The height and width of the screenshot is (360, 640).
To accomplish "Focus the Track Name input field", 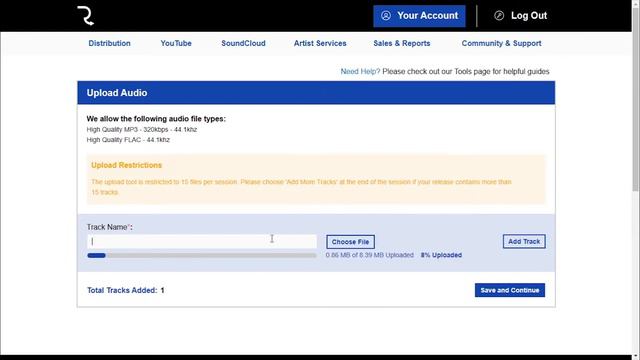I will [x=202, y=241].
